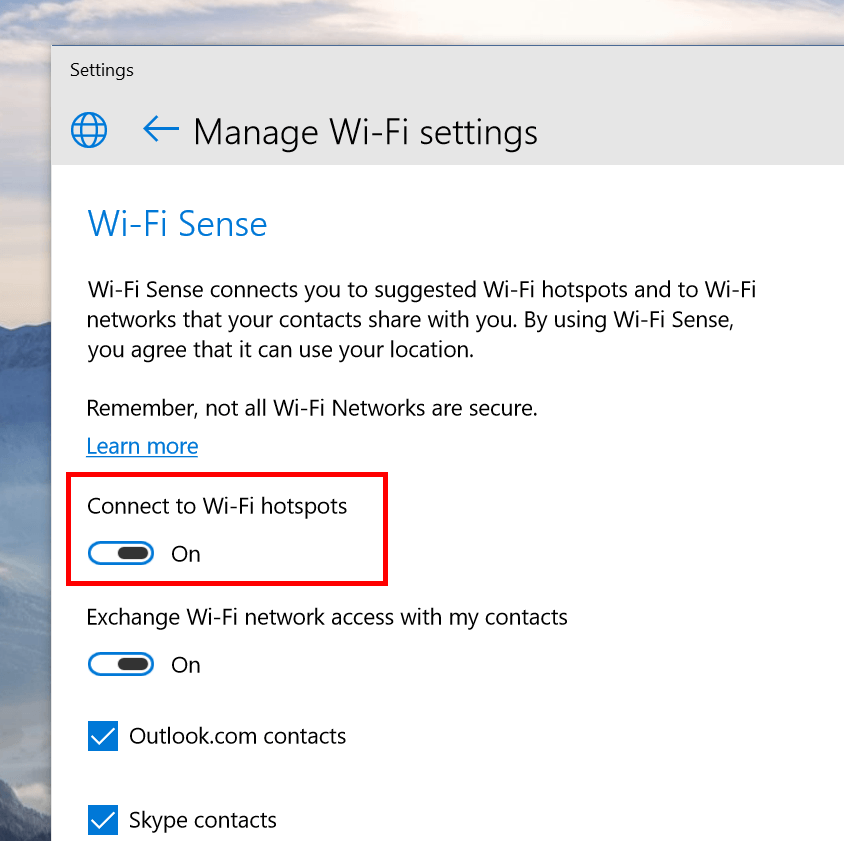The width and height of the screenshot is (844, 841).
Task: Turn off Connect to Wi-Fi hotspots switch
Action: point(121,553)
